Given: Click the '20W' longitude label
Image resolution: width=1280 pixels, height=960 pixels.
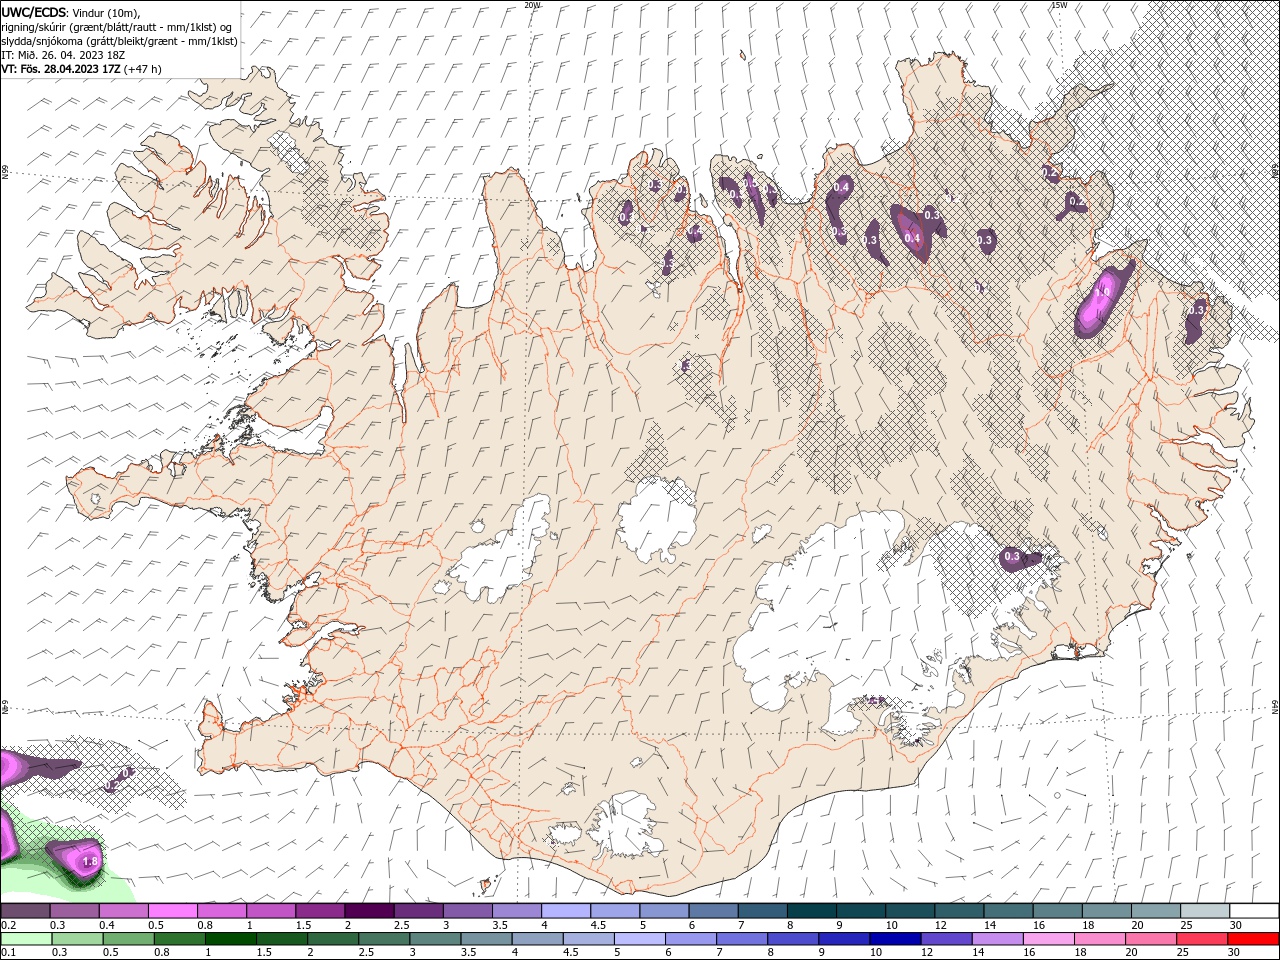Looking at the screenshot, I should click(532, 5).
